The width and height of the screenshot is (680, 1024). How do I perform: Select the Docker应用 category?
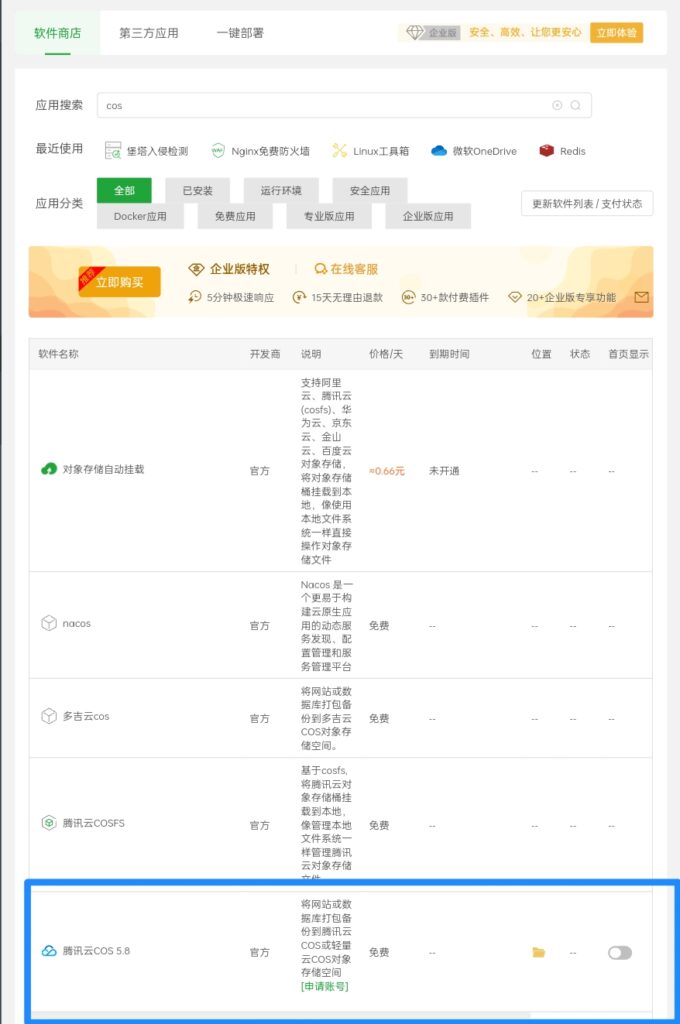(x=140, y=216)
